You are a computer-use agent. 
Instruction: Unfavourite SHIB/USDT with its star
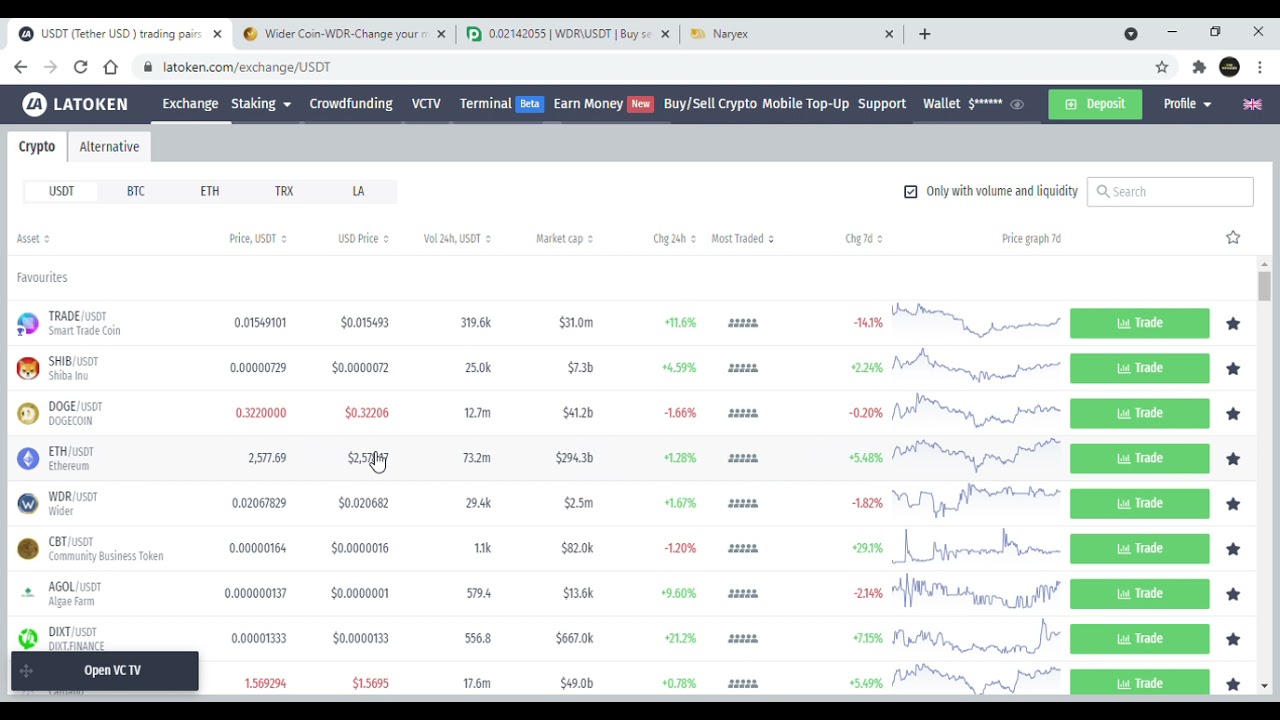(1233, 368)
